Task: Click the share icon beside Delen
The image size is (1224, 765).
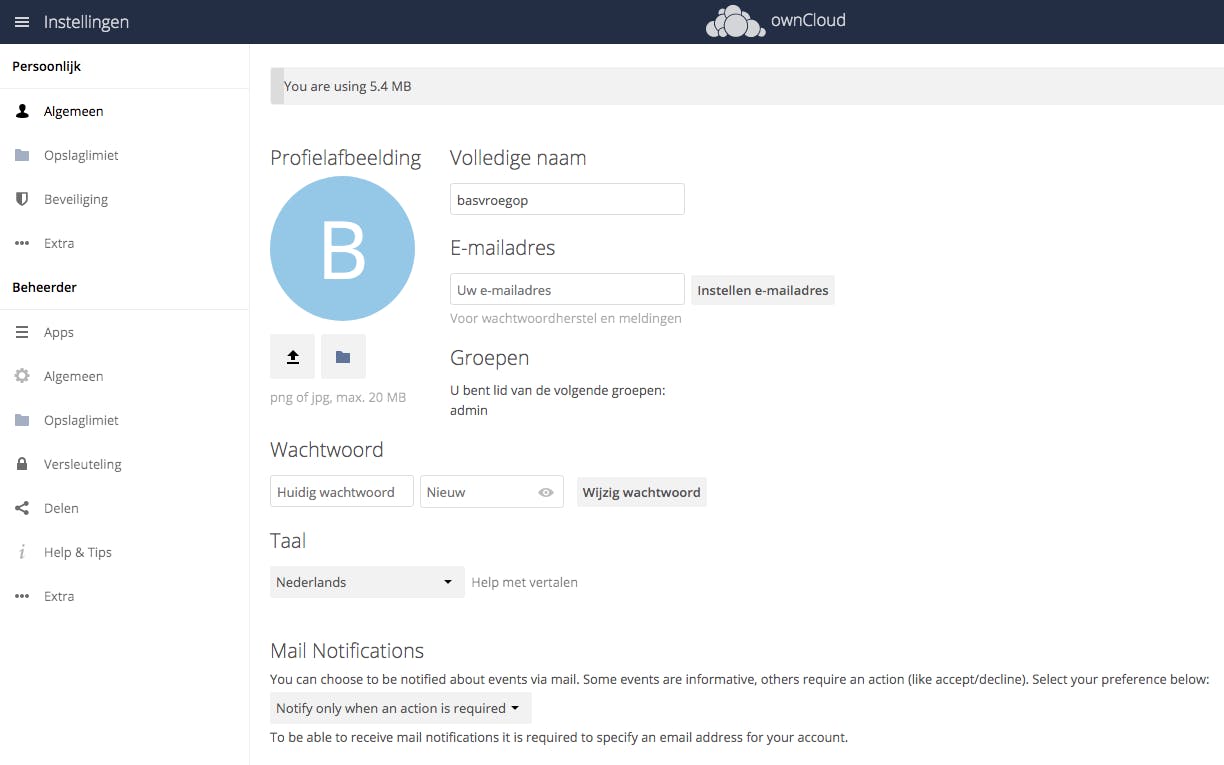Action: 22,508
